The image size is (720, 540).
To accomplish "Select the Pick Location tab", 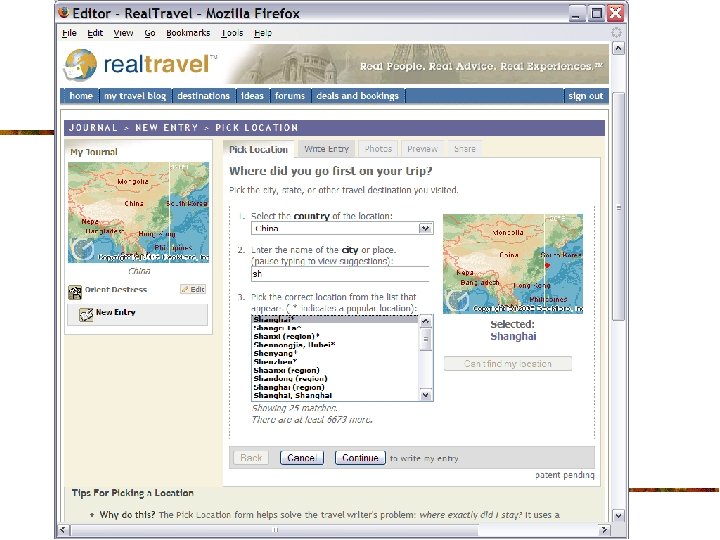I will click(x=259, y=149).
